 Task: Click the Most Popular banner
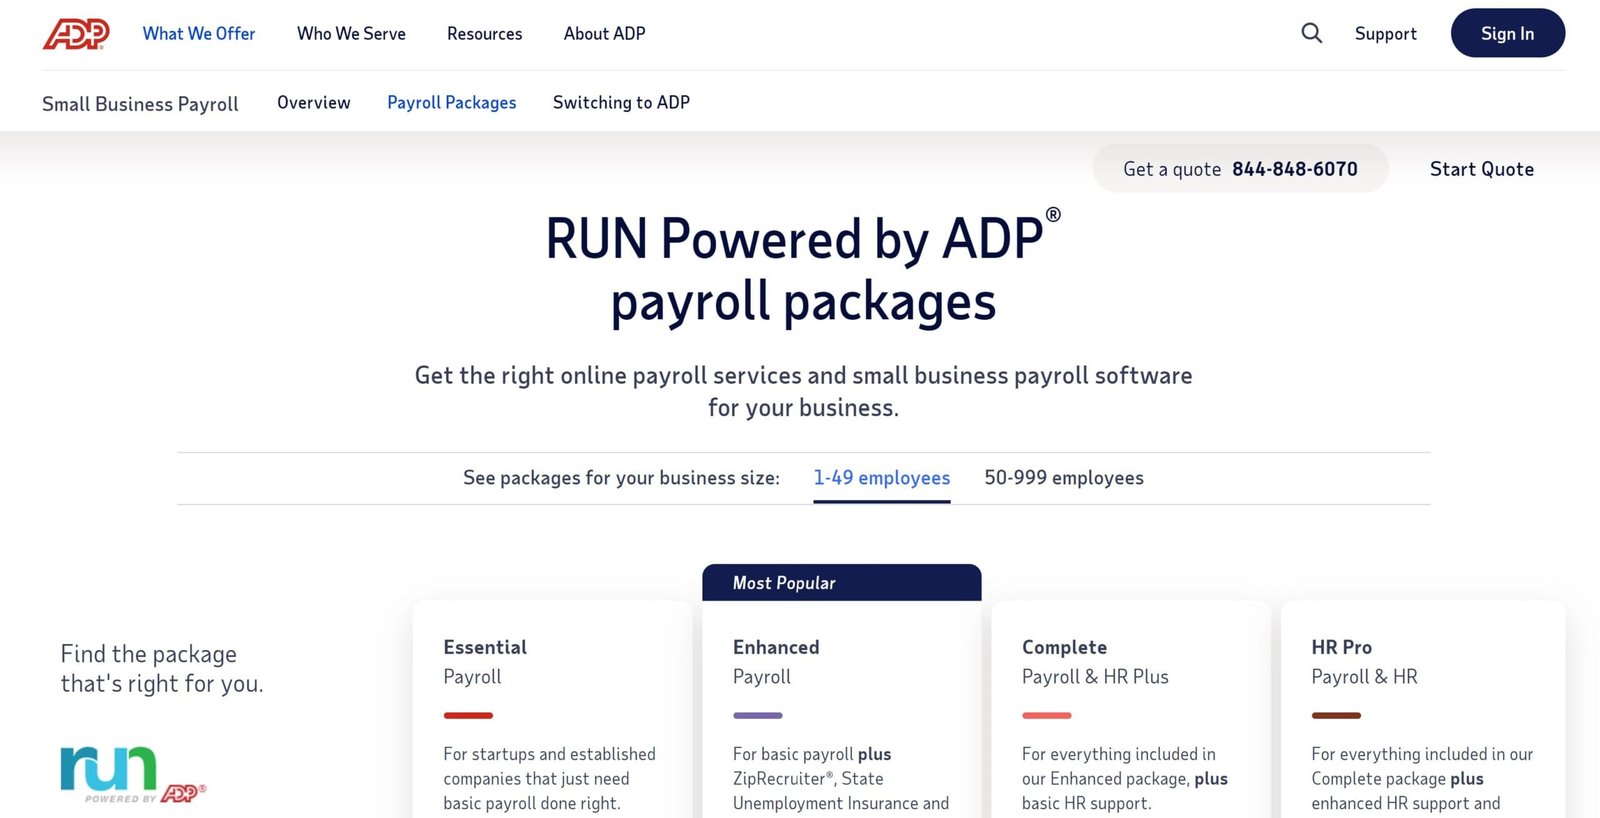pyautogui.click(x=842, y=583)
